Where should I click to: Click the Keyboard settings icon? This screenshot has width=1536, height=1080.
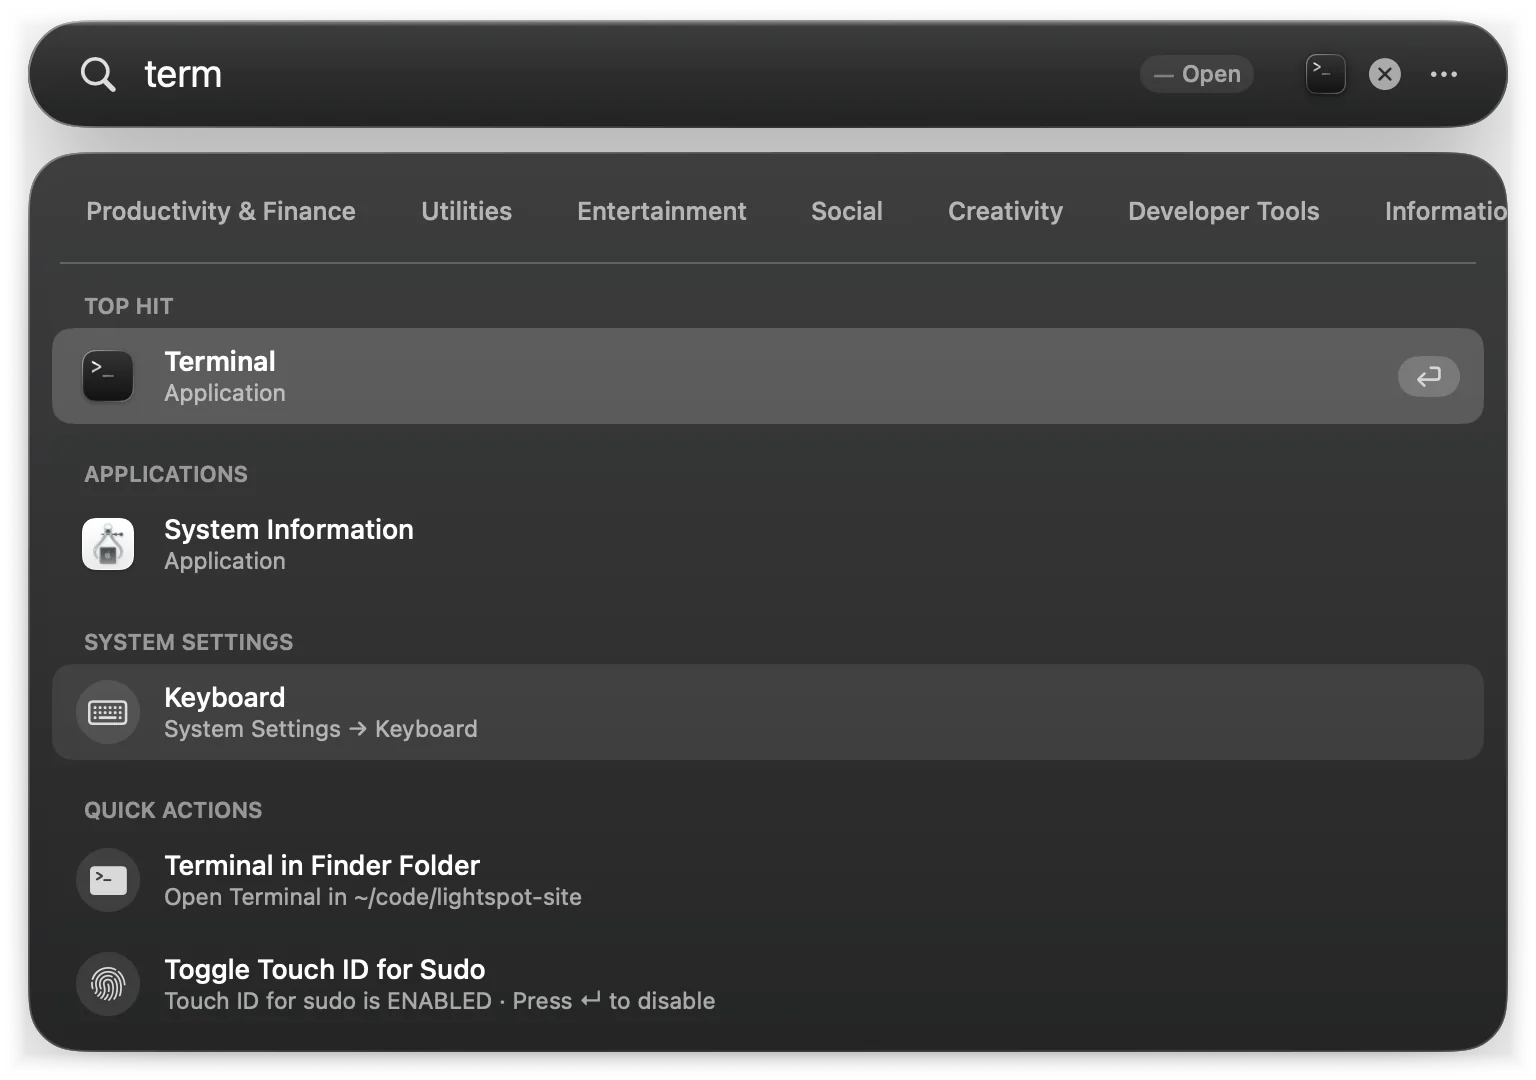tap(108, 712)
